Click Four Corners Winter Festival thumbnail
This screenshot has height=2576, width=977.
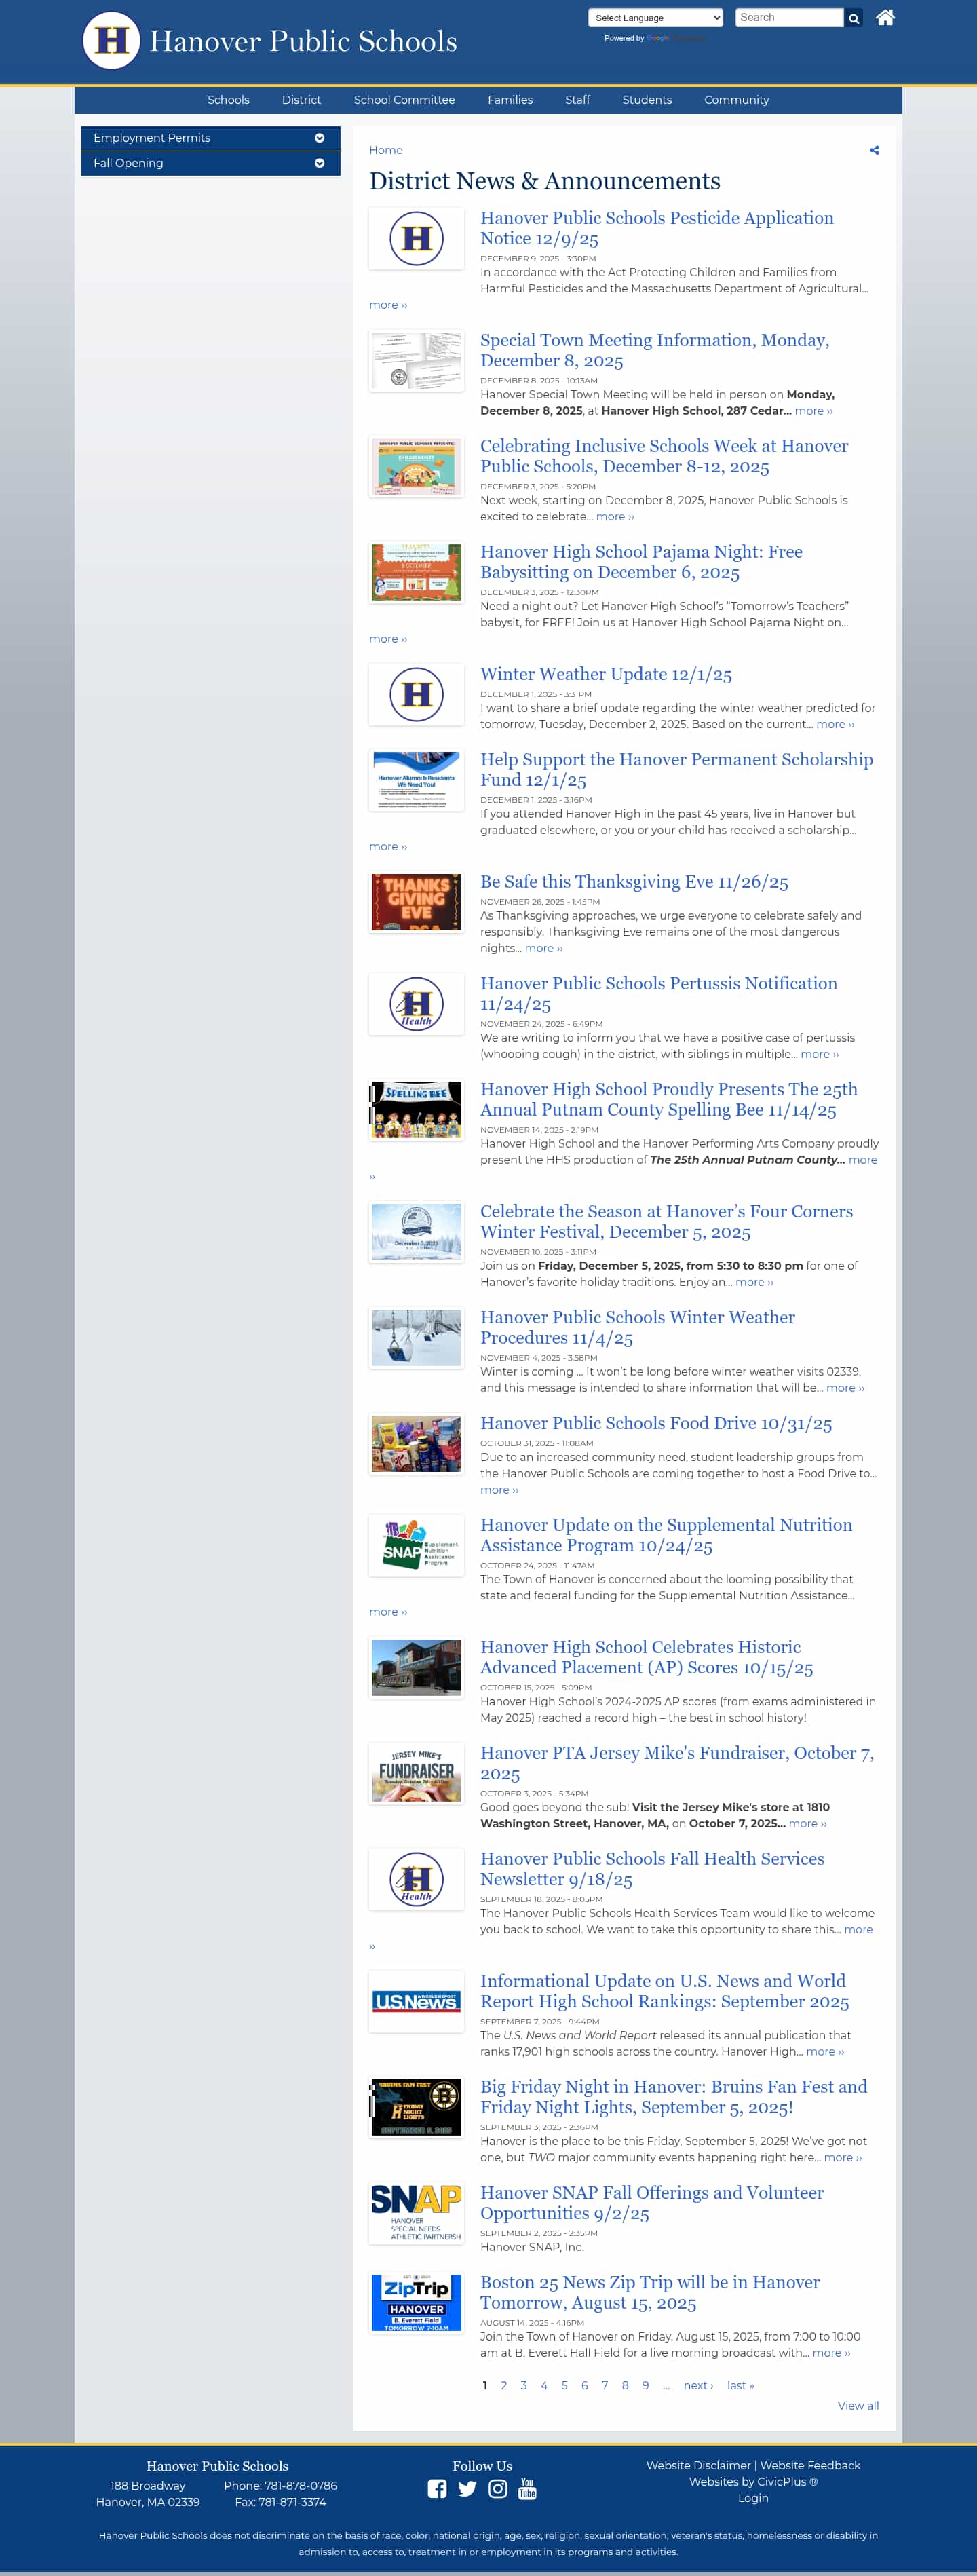(x=416, y=1232)
